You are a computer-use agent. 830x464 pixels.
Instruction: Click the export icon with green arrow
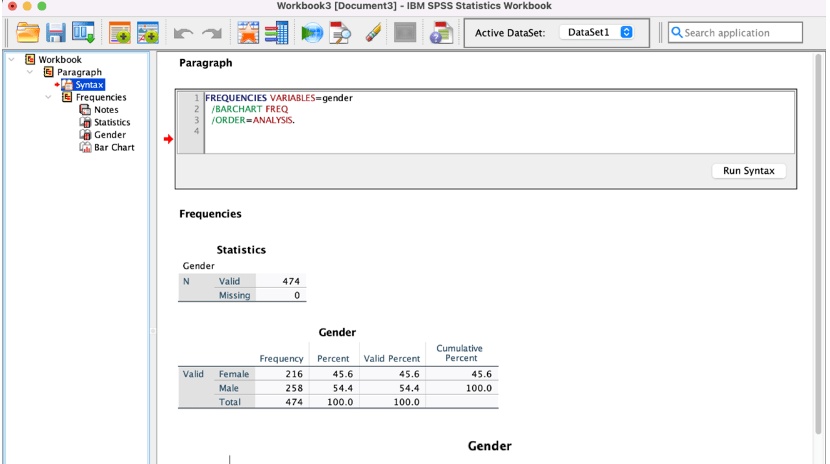tap(83, 33)
